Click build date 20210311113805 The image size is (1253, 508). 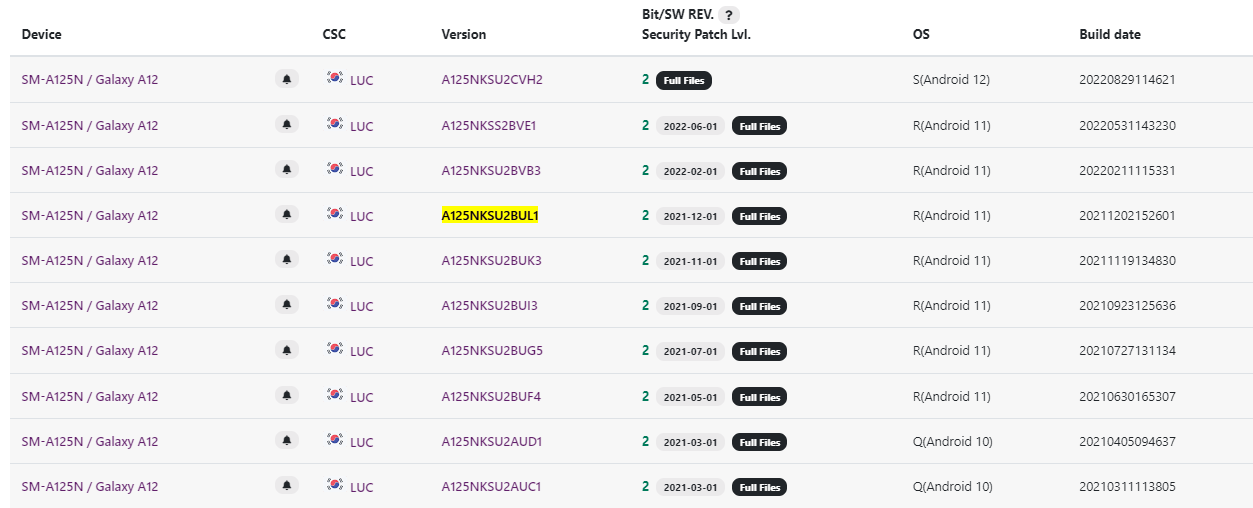click(x=1127, y=486)
